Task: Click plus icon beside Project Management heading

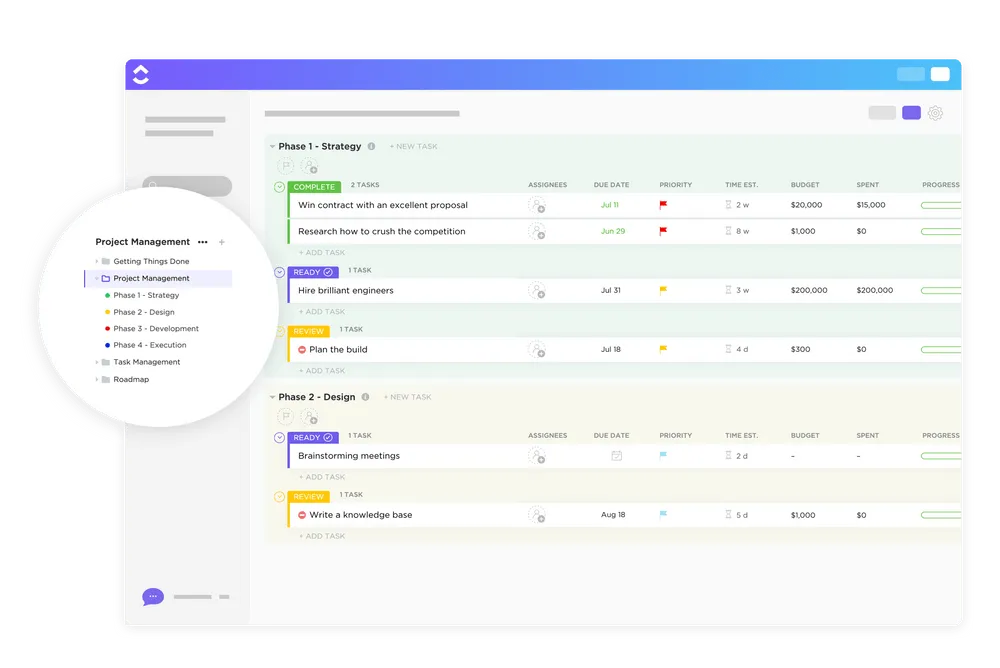Action: (222, 242)
